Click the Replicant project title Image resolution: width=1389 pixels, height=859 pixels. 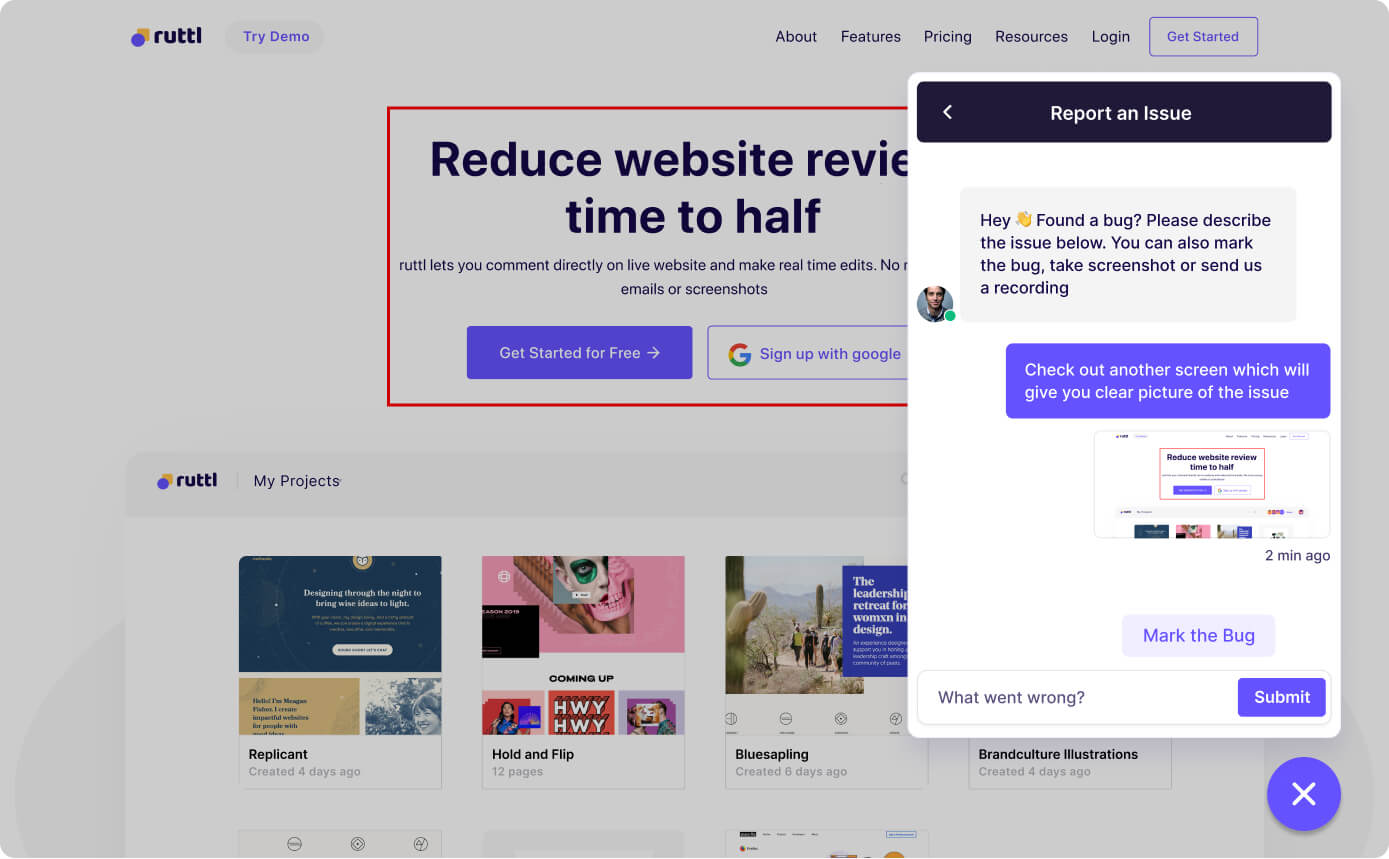pyautogui.click(x=278, y=754)
